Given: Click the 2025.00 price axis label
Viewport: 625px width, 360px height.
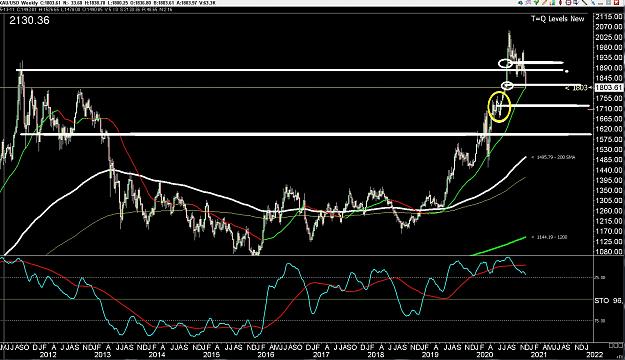Looking at the screenshot, I should (x=608, y=37).
